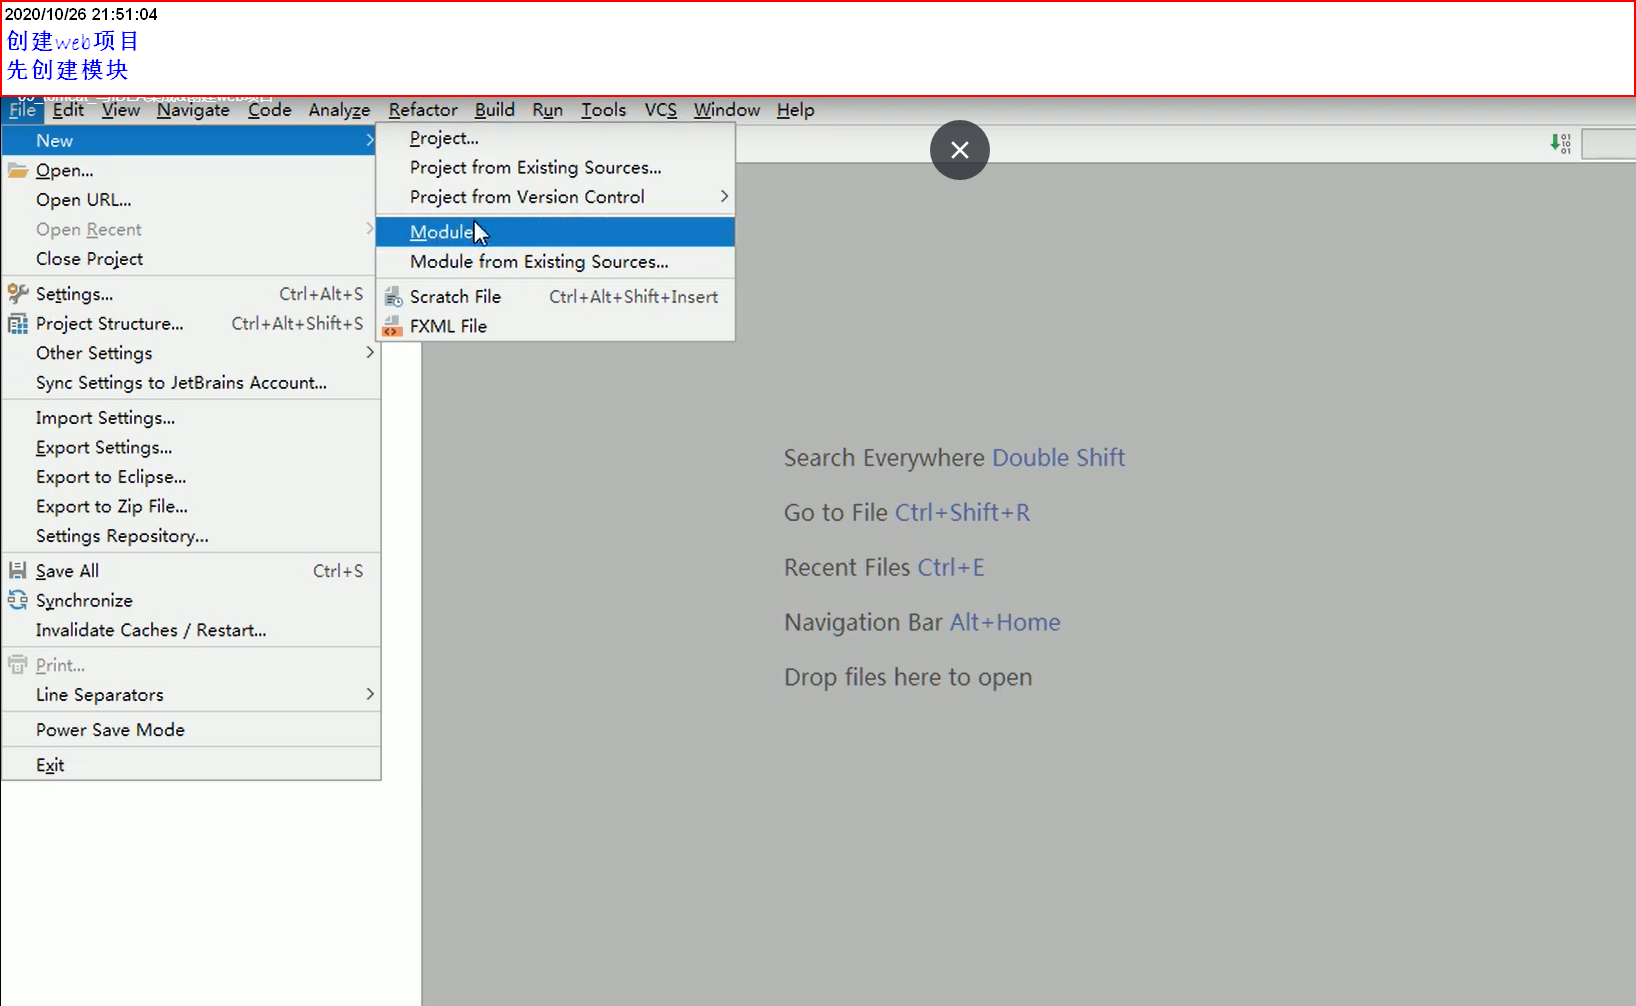
Task: Select Sync Settings to JetBrains Account...
Action: pos(191,383)
